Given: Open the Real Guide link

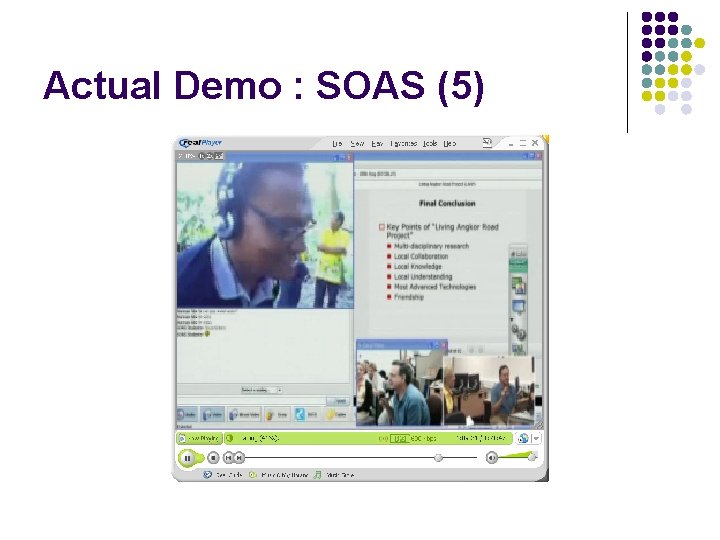Looking at the screenshot, I should [223, 475].
